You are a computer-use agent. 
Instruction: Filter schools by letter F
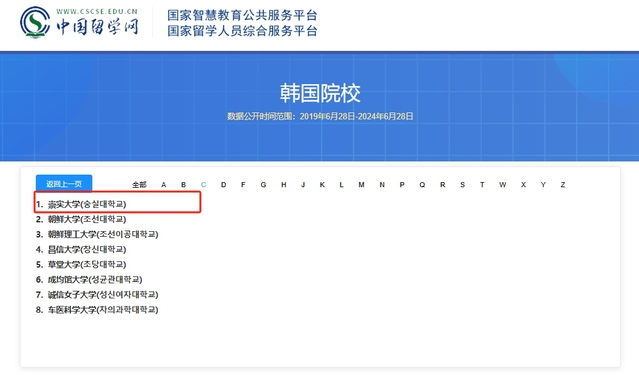pos(243,185)
